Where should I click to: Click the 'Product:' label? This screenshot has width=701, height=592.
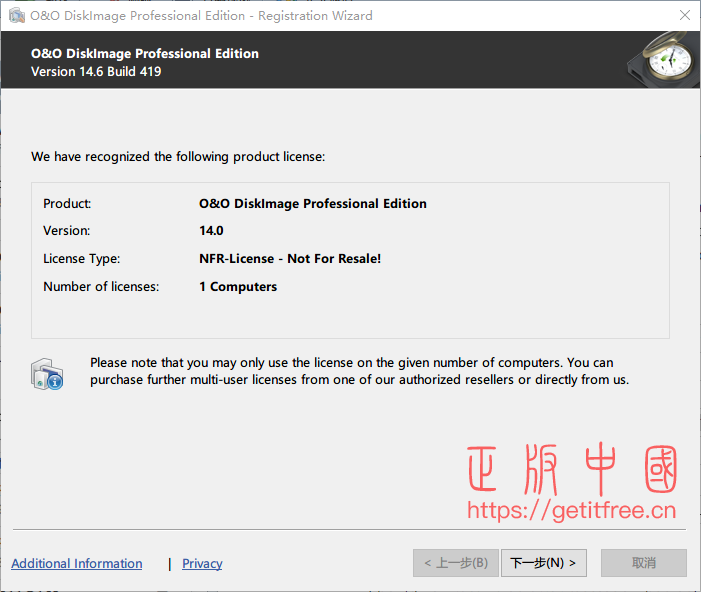click(x=67, y=203)
